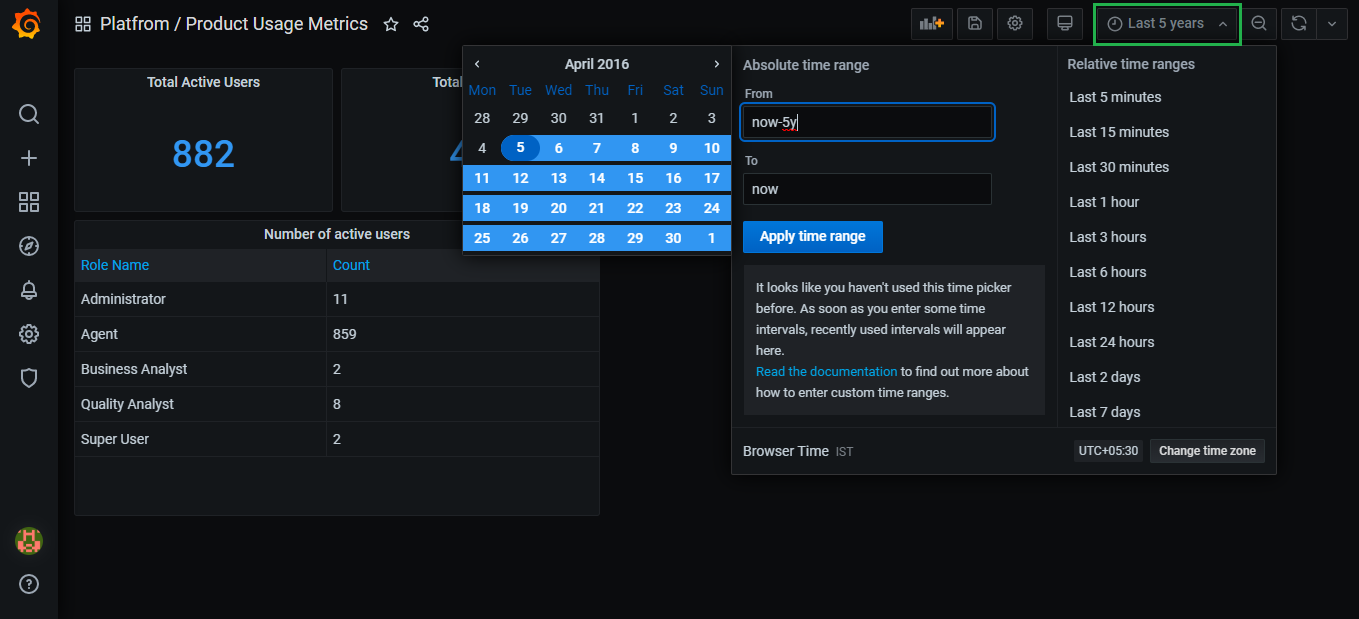Click the Super User row
The width and height of the screenshot is (1359, 619).
pos(337,439)
